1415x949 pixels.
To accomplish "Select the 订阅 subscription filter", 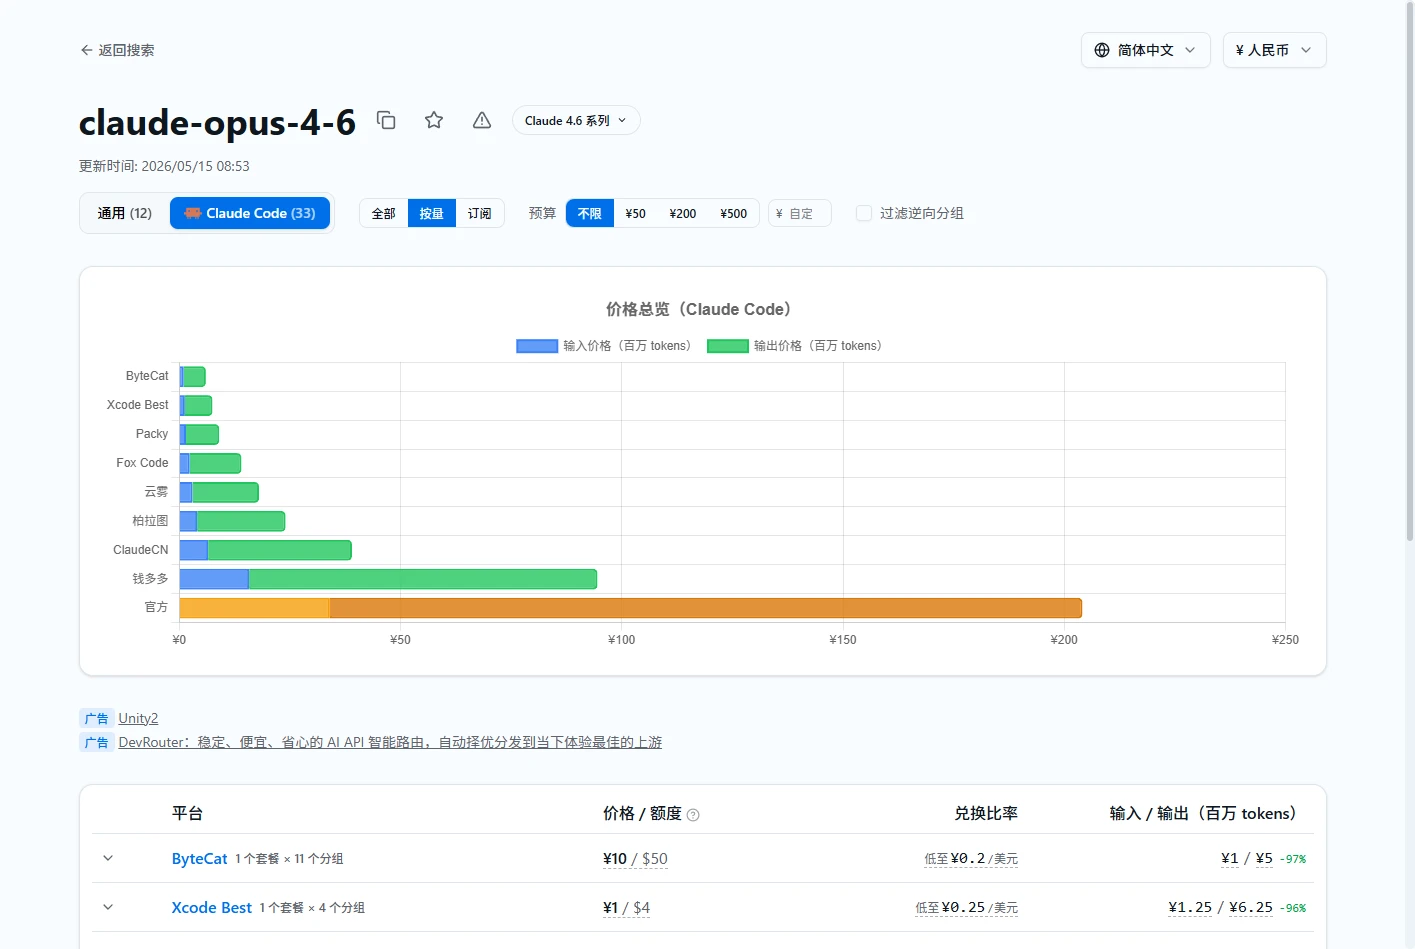I will (x=480, y=213).
